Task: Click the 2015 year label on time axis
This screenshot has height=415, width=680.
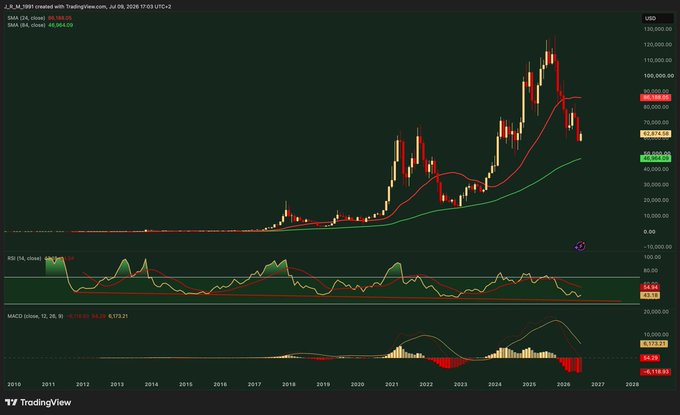Action: pyautogui.click(x=186, y=384)
